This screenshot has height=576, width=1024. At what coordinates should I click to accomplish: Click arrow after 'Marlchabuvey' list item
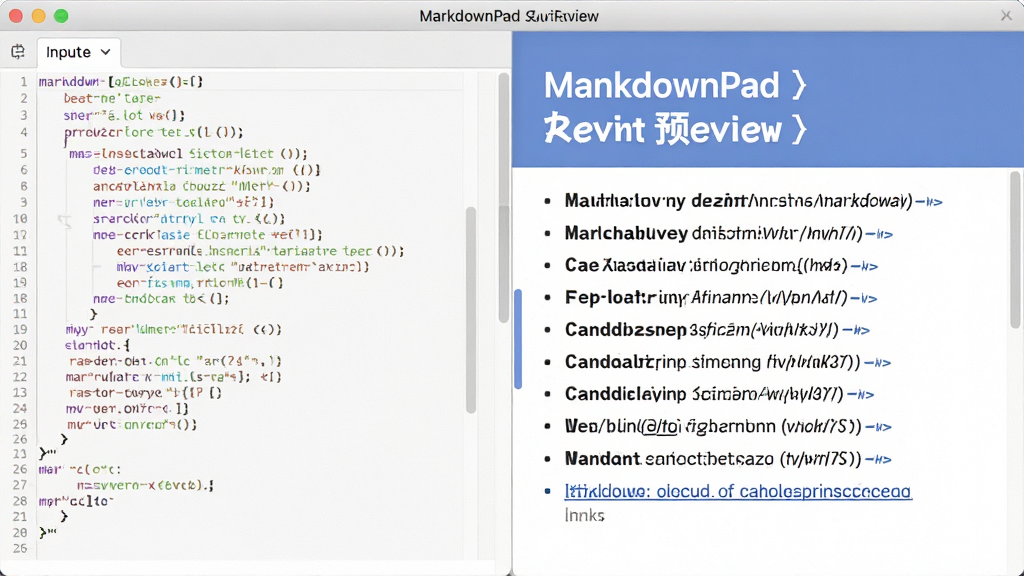(x=879, y=234)
